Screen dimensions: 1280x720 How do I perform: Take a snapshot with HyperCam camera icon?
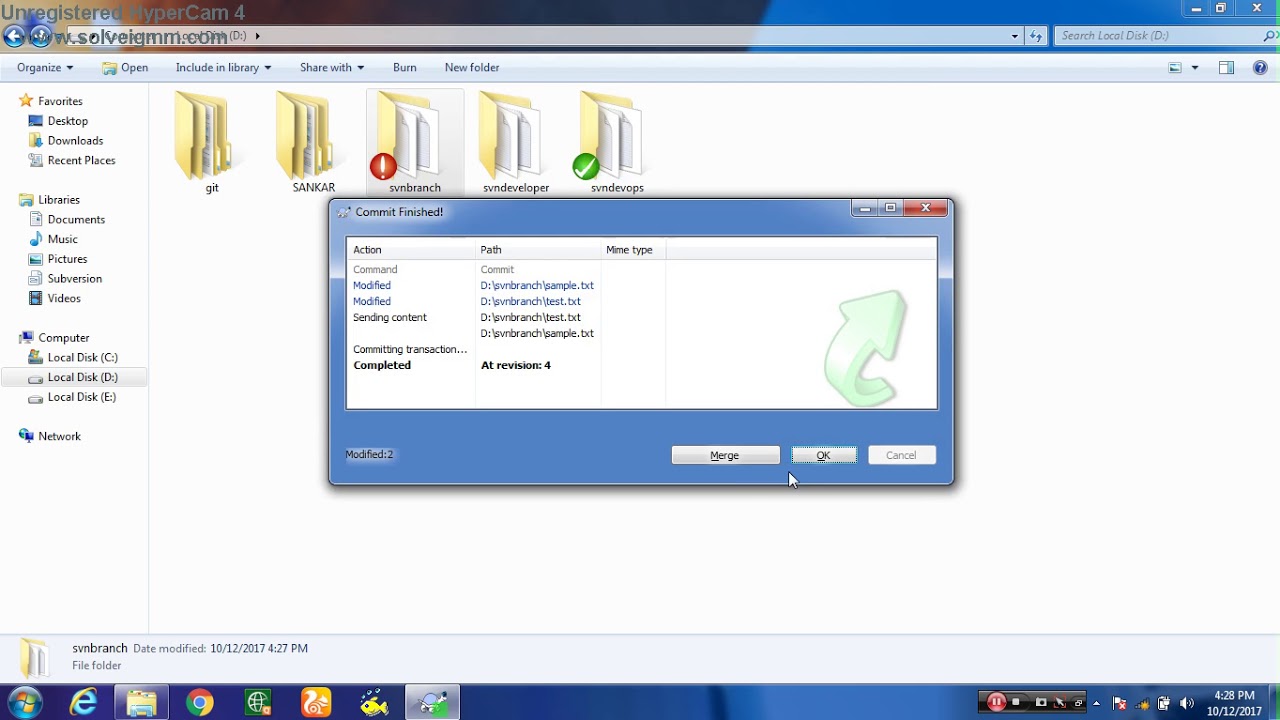(x=1041, y=702)
